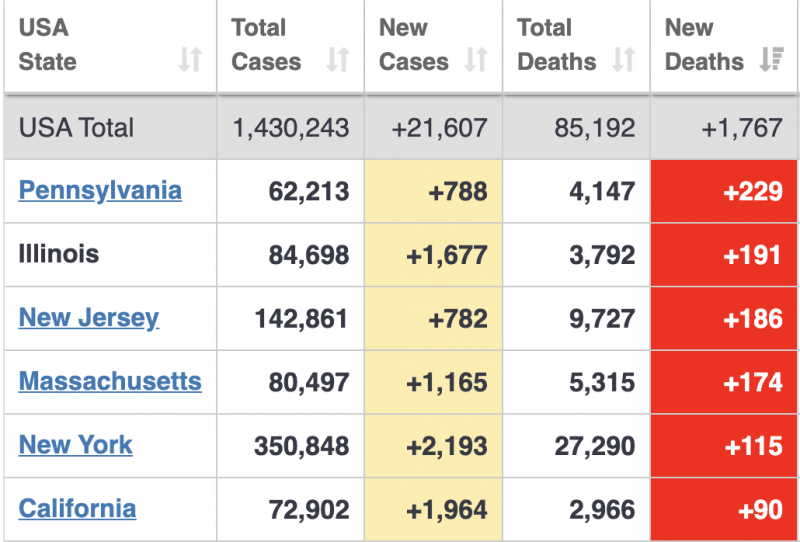Click New York's 350,848 total cases cell
This screenshot has width=800, height=542.
coord(290,446)
